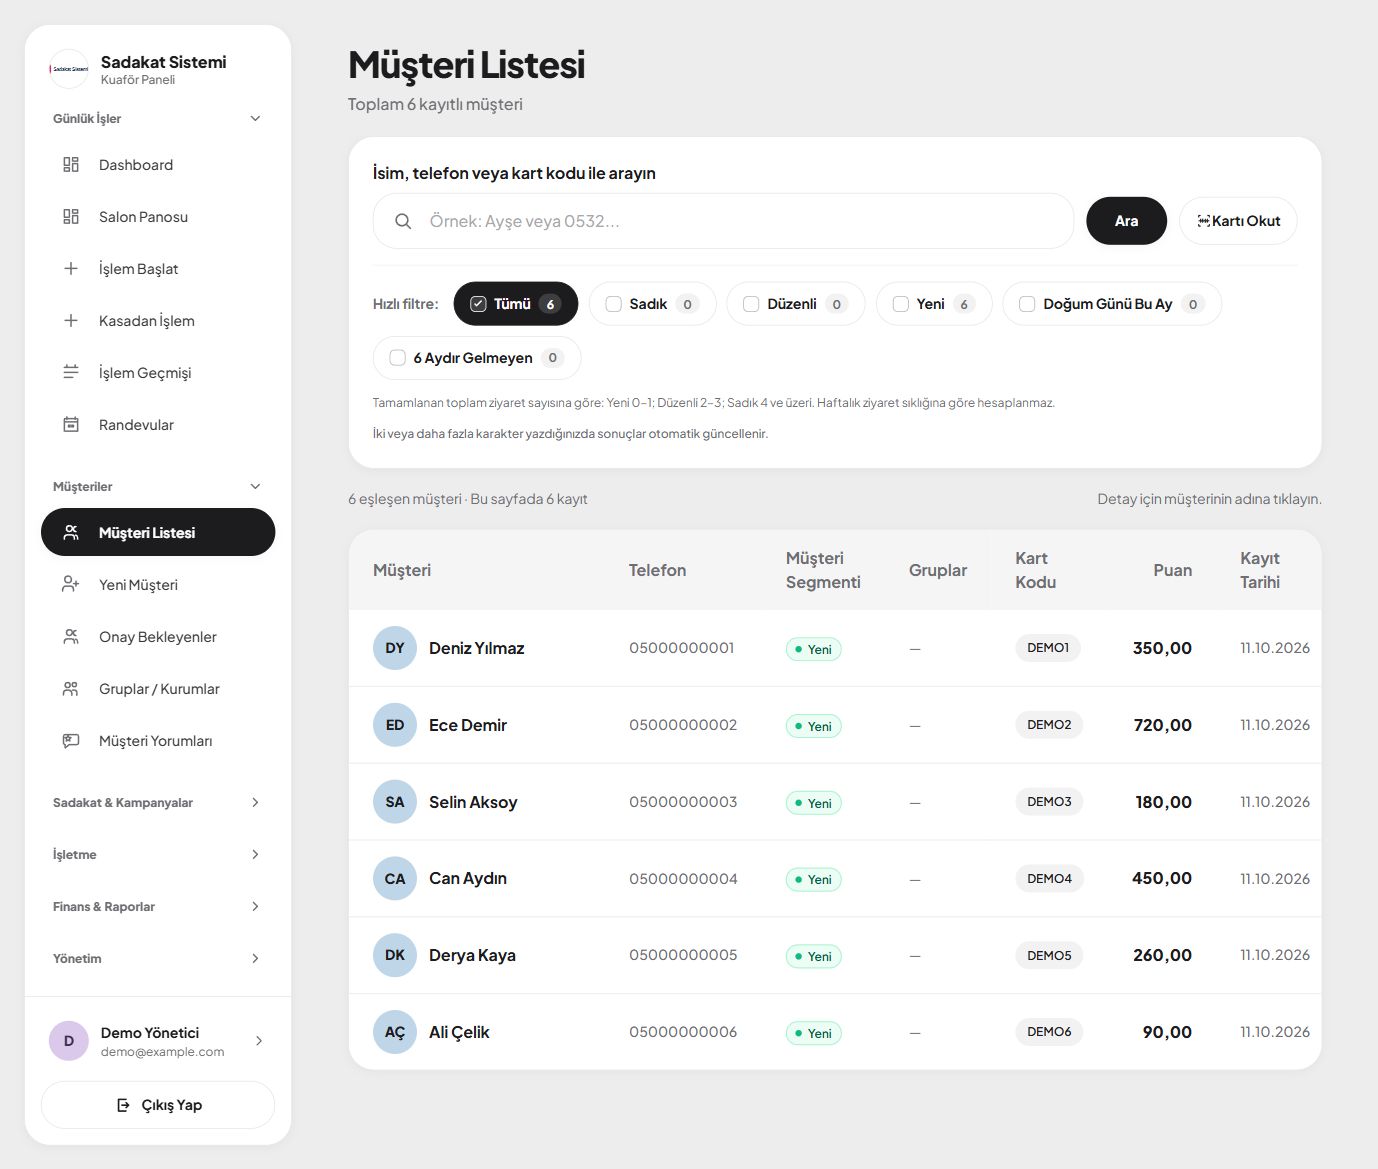Click the Onay Bekleyenler person icon
The height and width of the screenshot is (1169, 1378).
(71, 637)
